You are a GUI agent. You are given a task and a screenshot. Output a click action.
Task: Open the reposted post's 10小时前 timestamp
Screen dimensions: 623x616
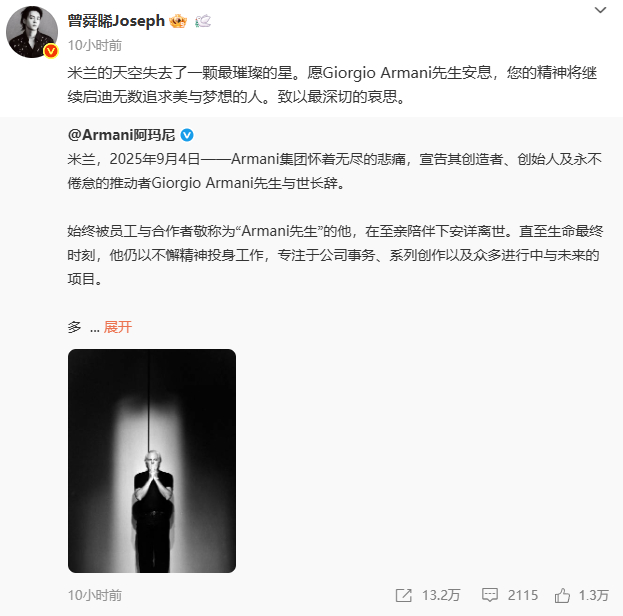pos(95,595)
